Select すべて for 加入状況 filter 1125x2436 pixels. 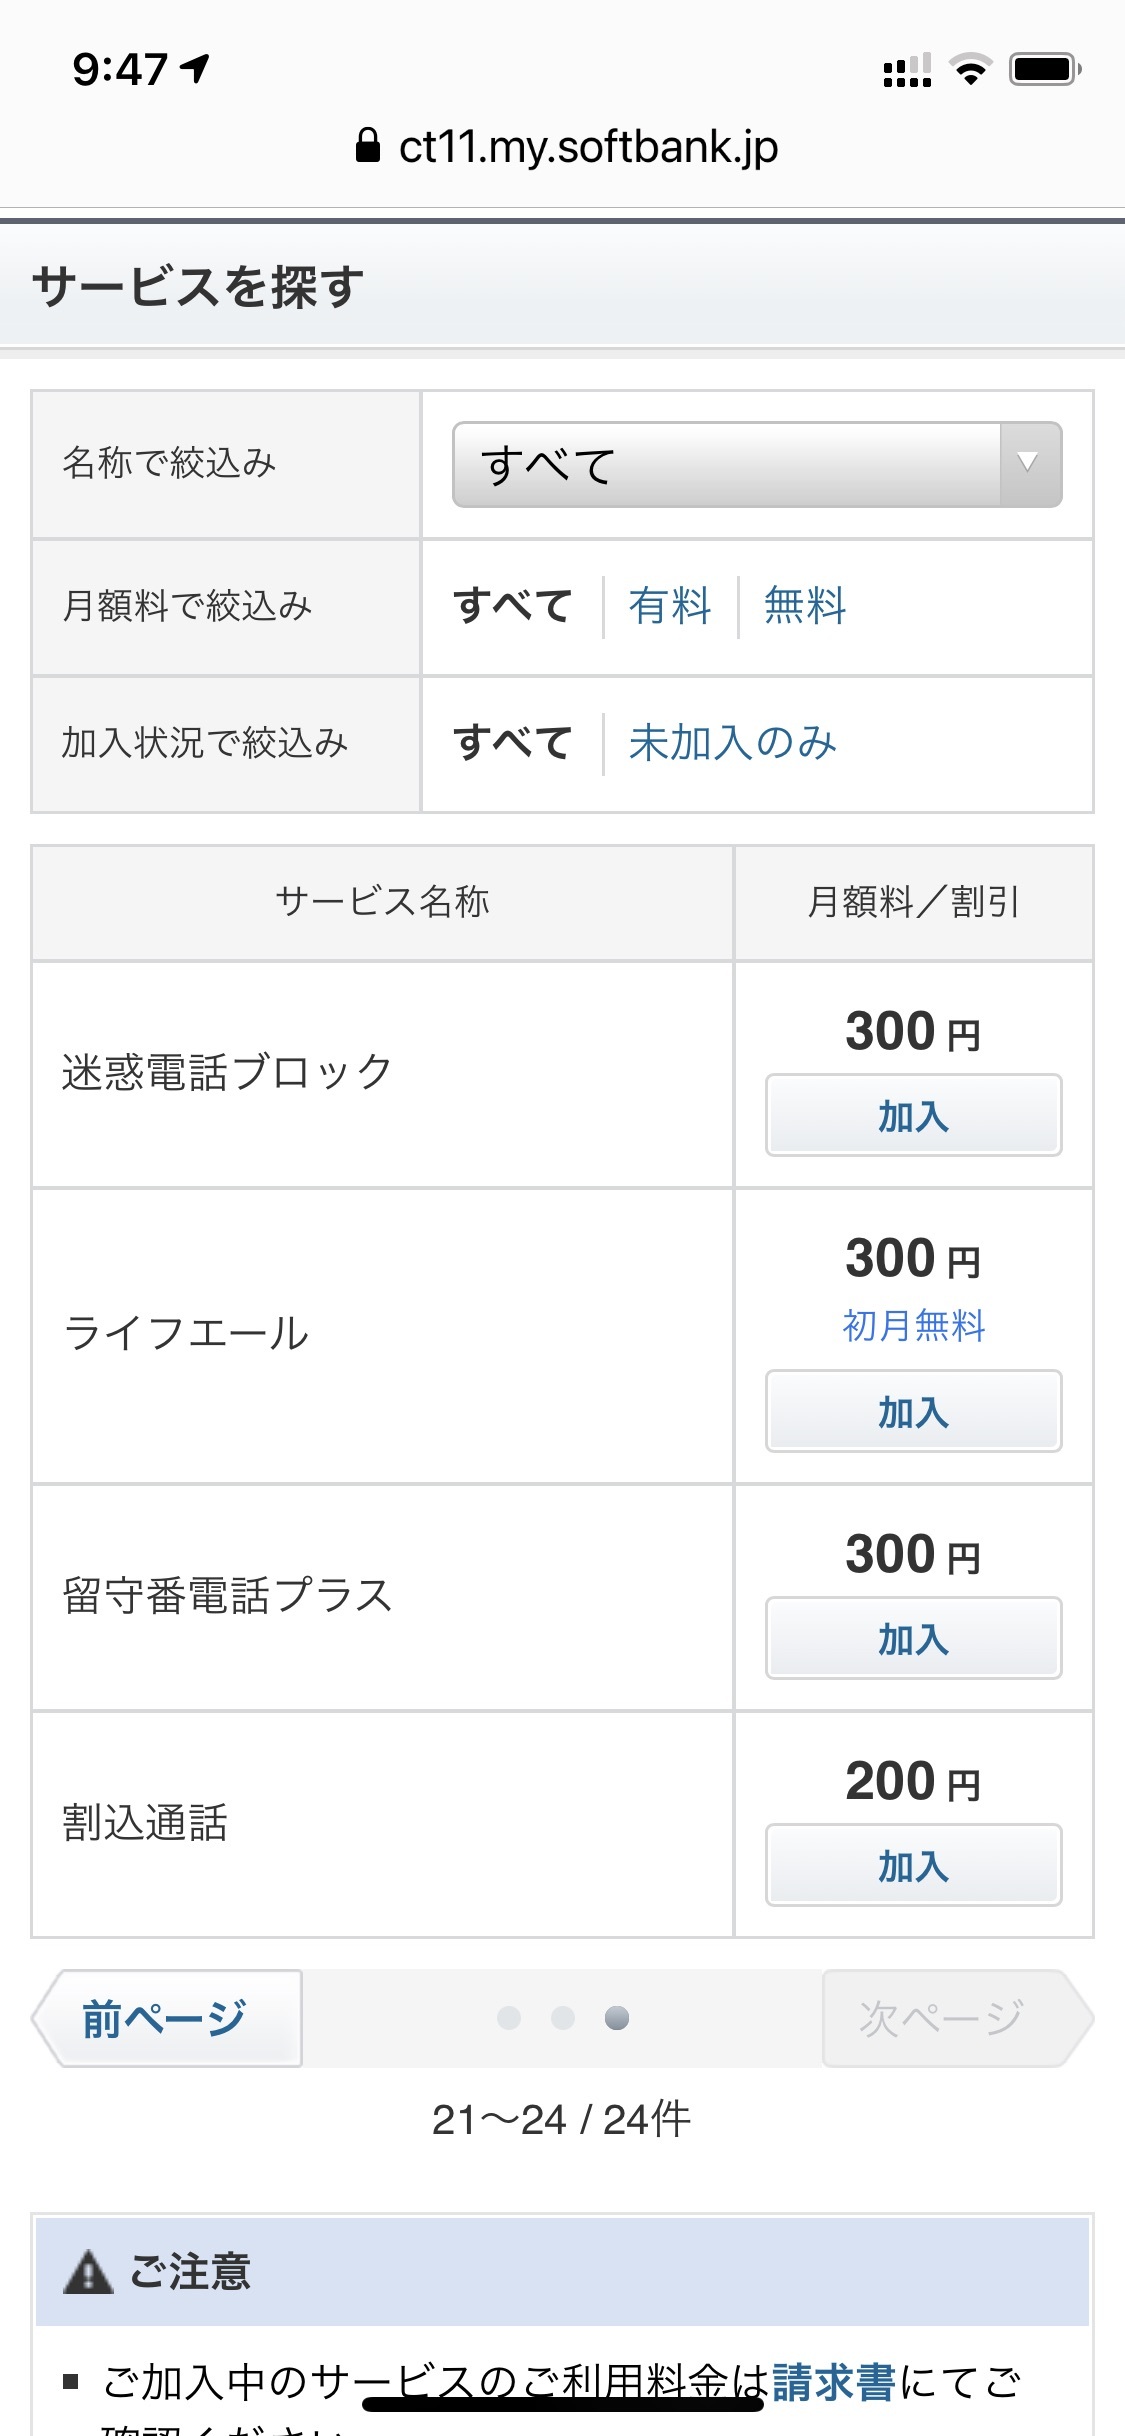512,743
